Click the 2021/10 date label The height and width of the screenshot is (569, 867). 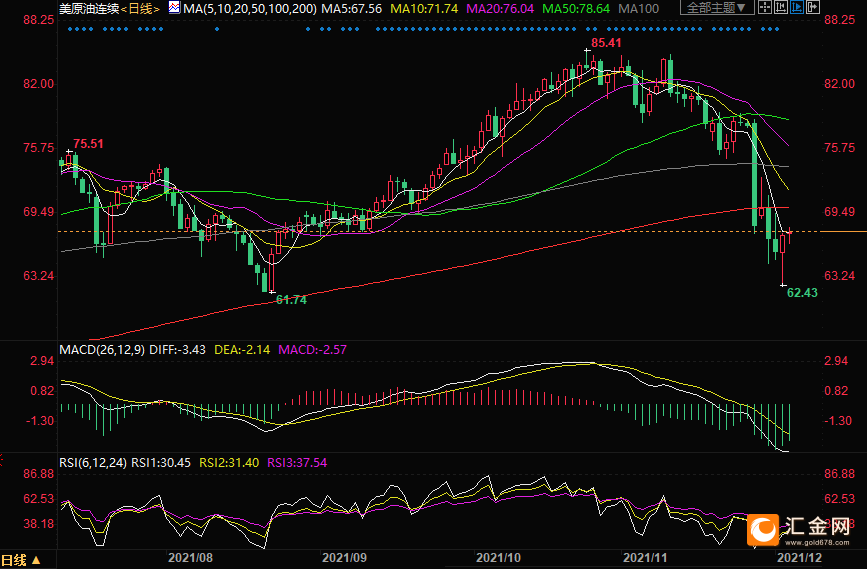coord(499,557)
